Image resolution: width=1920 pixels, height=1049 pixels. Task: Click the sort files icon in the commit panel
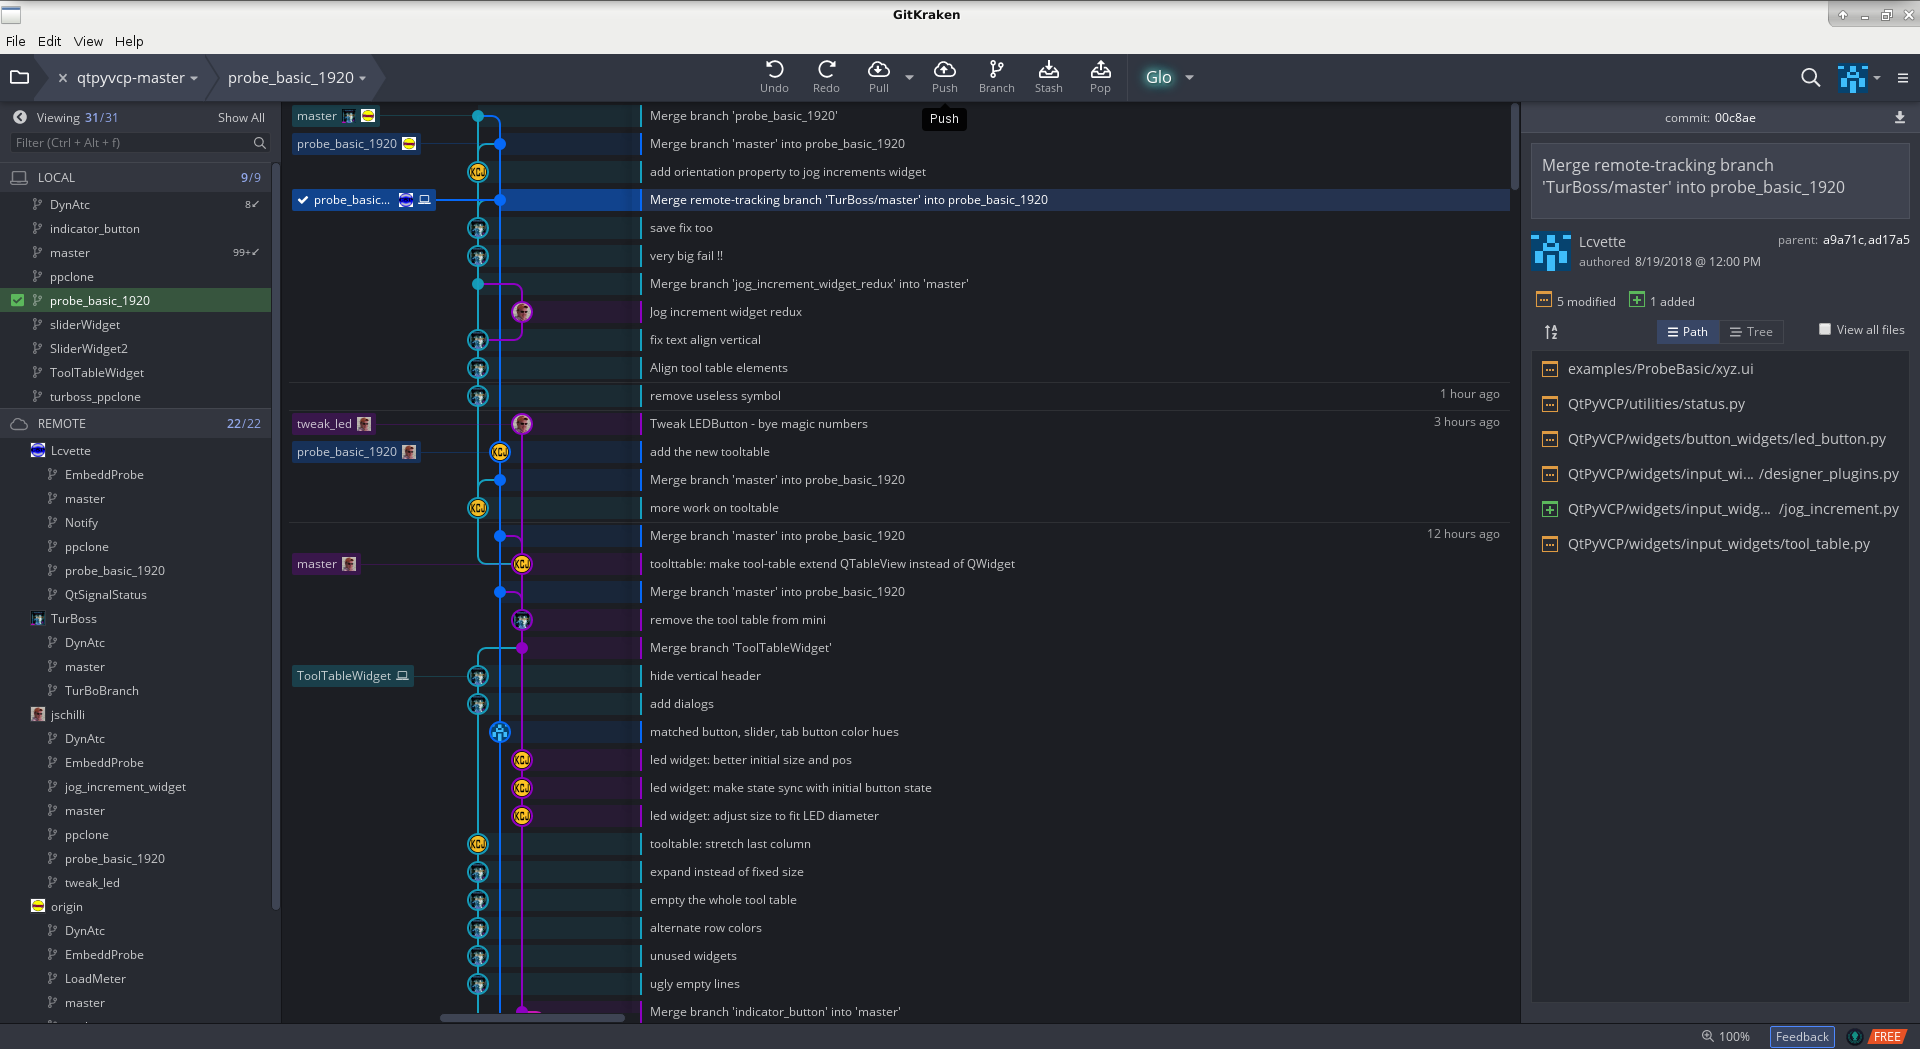1551,332
